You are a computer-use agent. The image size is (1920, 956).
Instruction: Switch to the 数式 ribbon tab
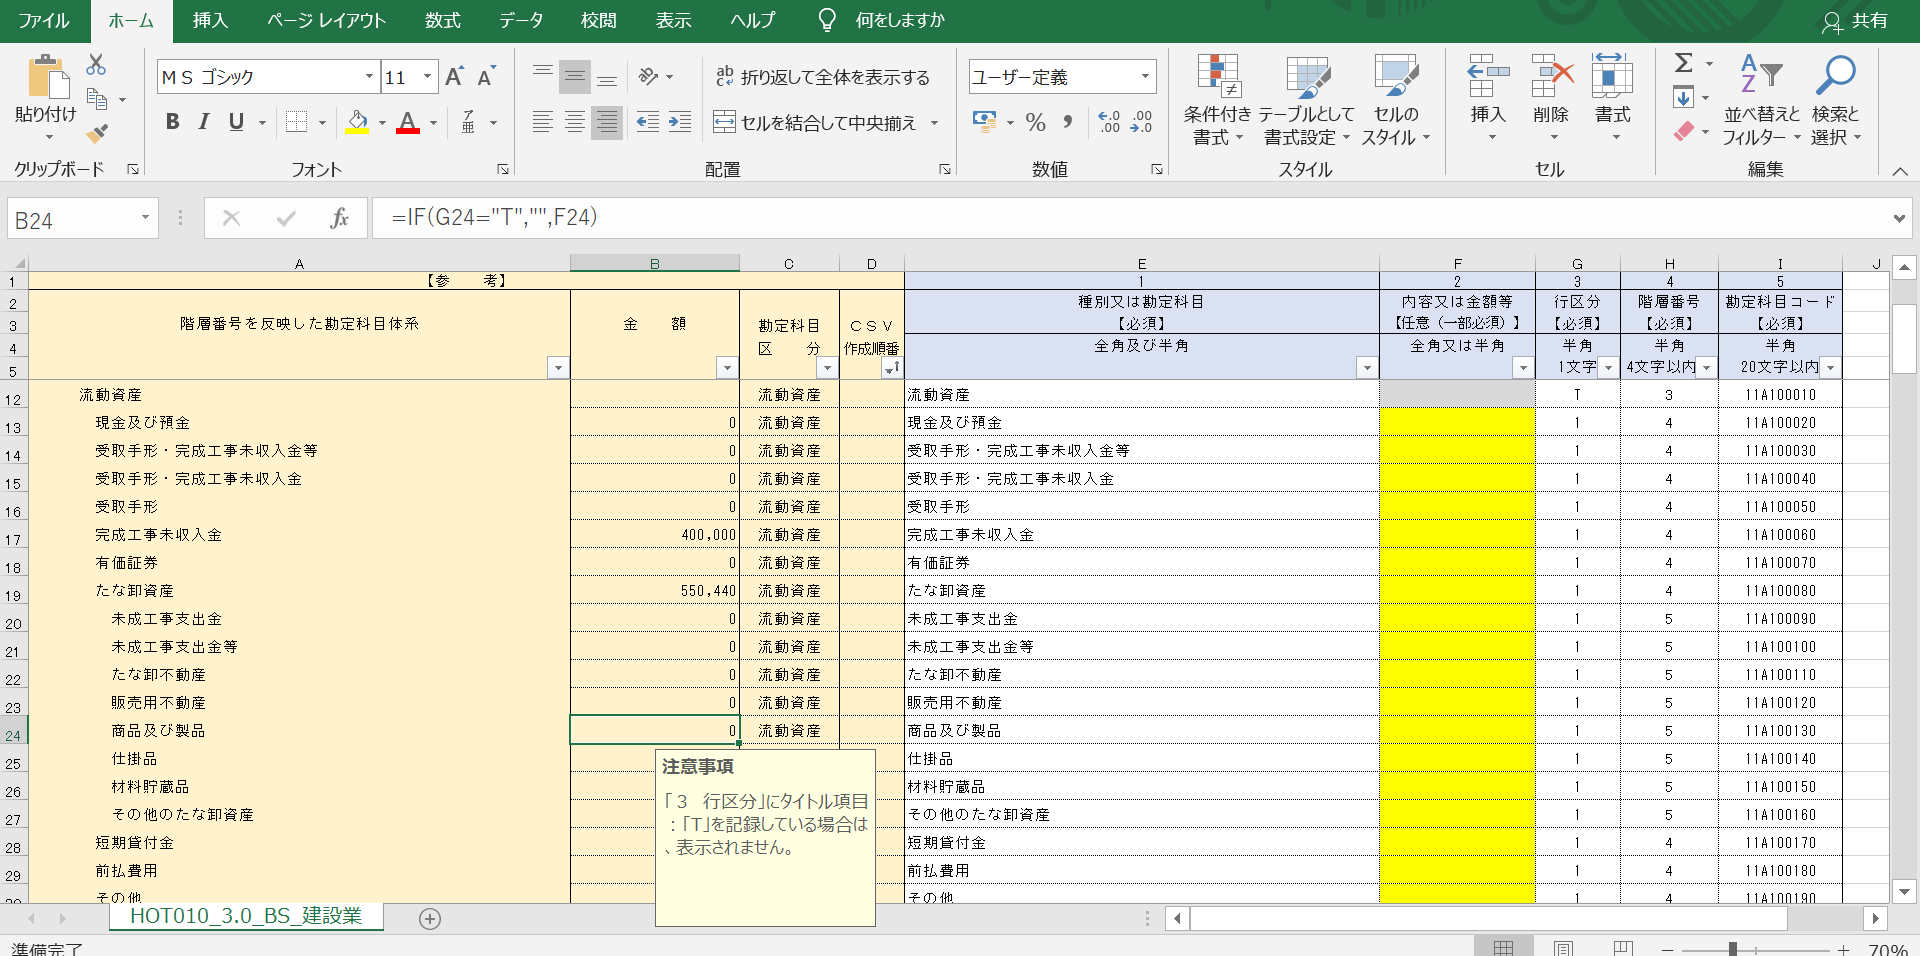(x=442, y=20)
